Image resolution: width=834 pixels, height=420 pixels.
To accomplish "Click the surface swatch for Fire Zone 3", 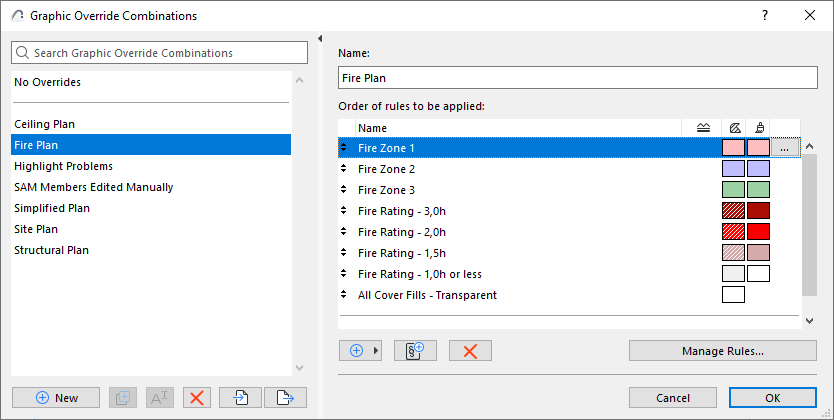I will click(758, 190).
